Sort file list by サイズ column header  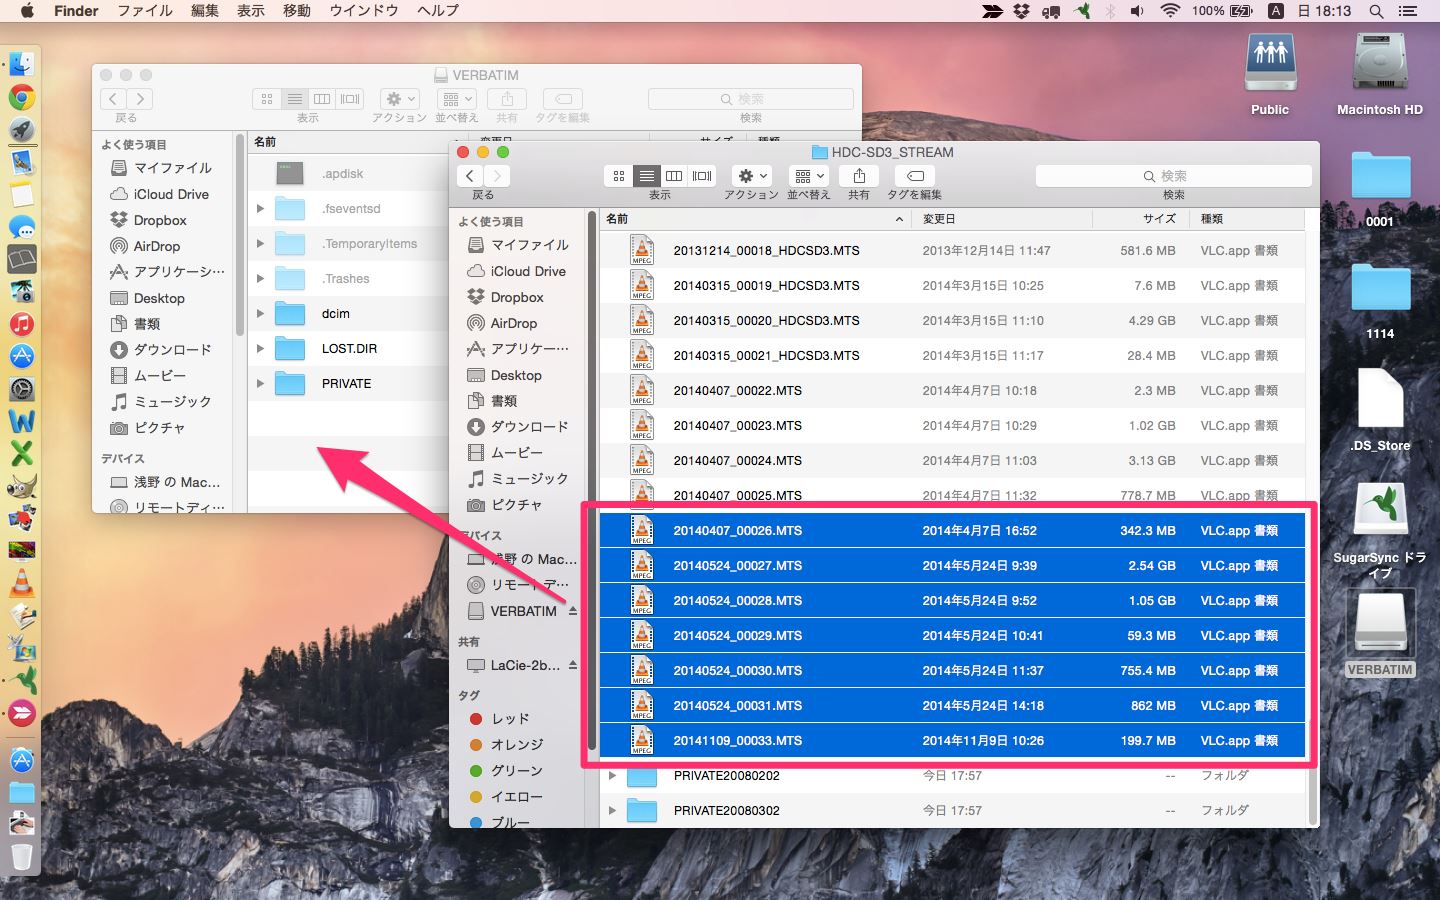coord(1159,219)
